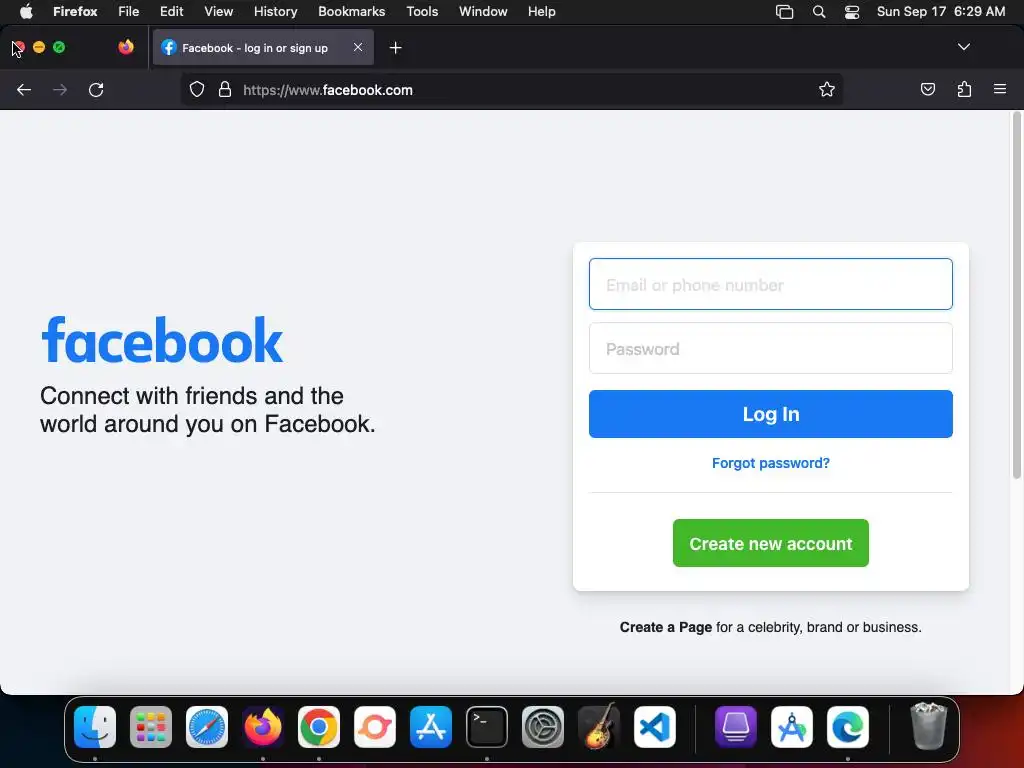Open Spotlight search in menu bar
The width and height of the screenshot is (1024, 768).
(x=819, y=12)
